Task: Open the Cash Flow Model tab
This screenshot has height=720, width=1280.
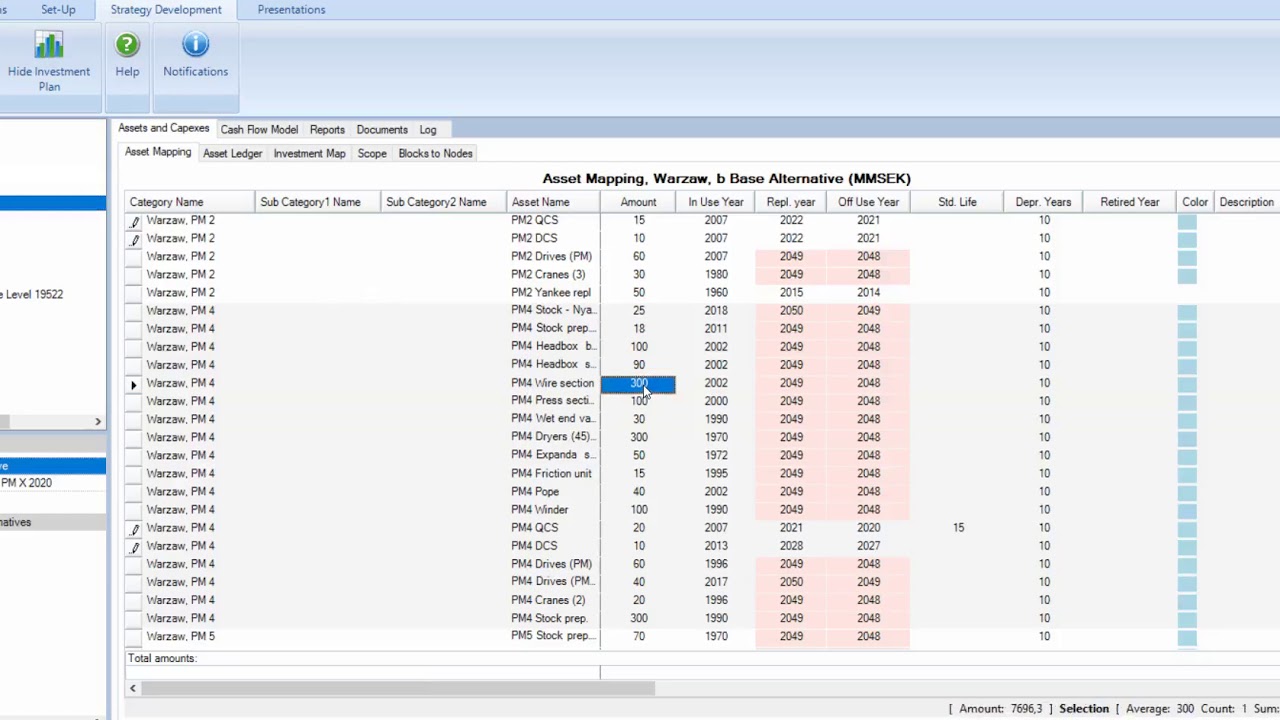Action: coord(259,130)
